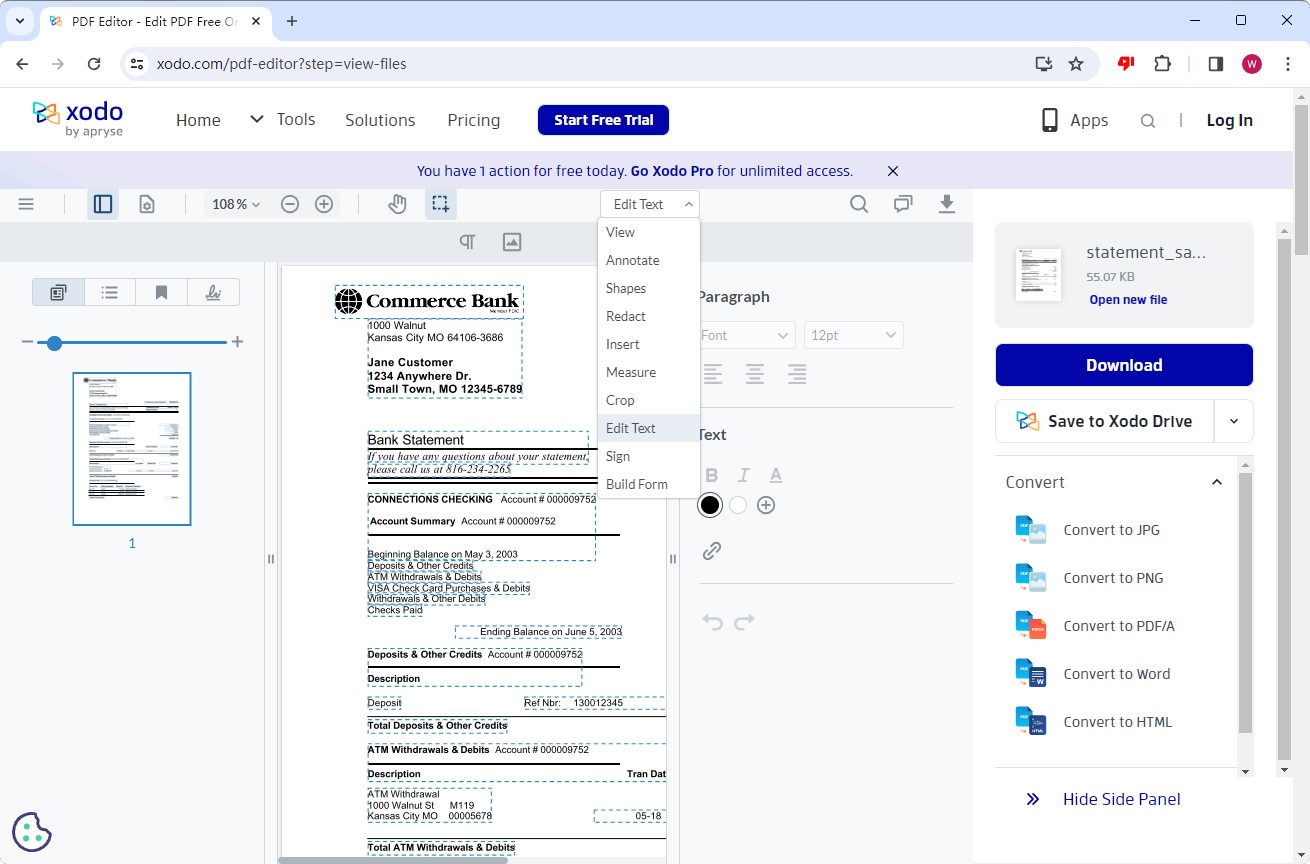Viewport: 1310px width, 864px height.
Task: Select the white color swatch
Action: coord(738,505)
